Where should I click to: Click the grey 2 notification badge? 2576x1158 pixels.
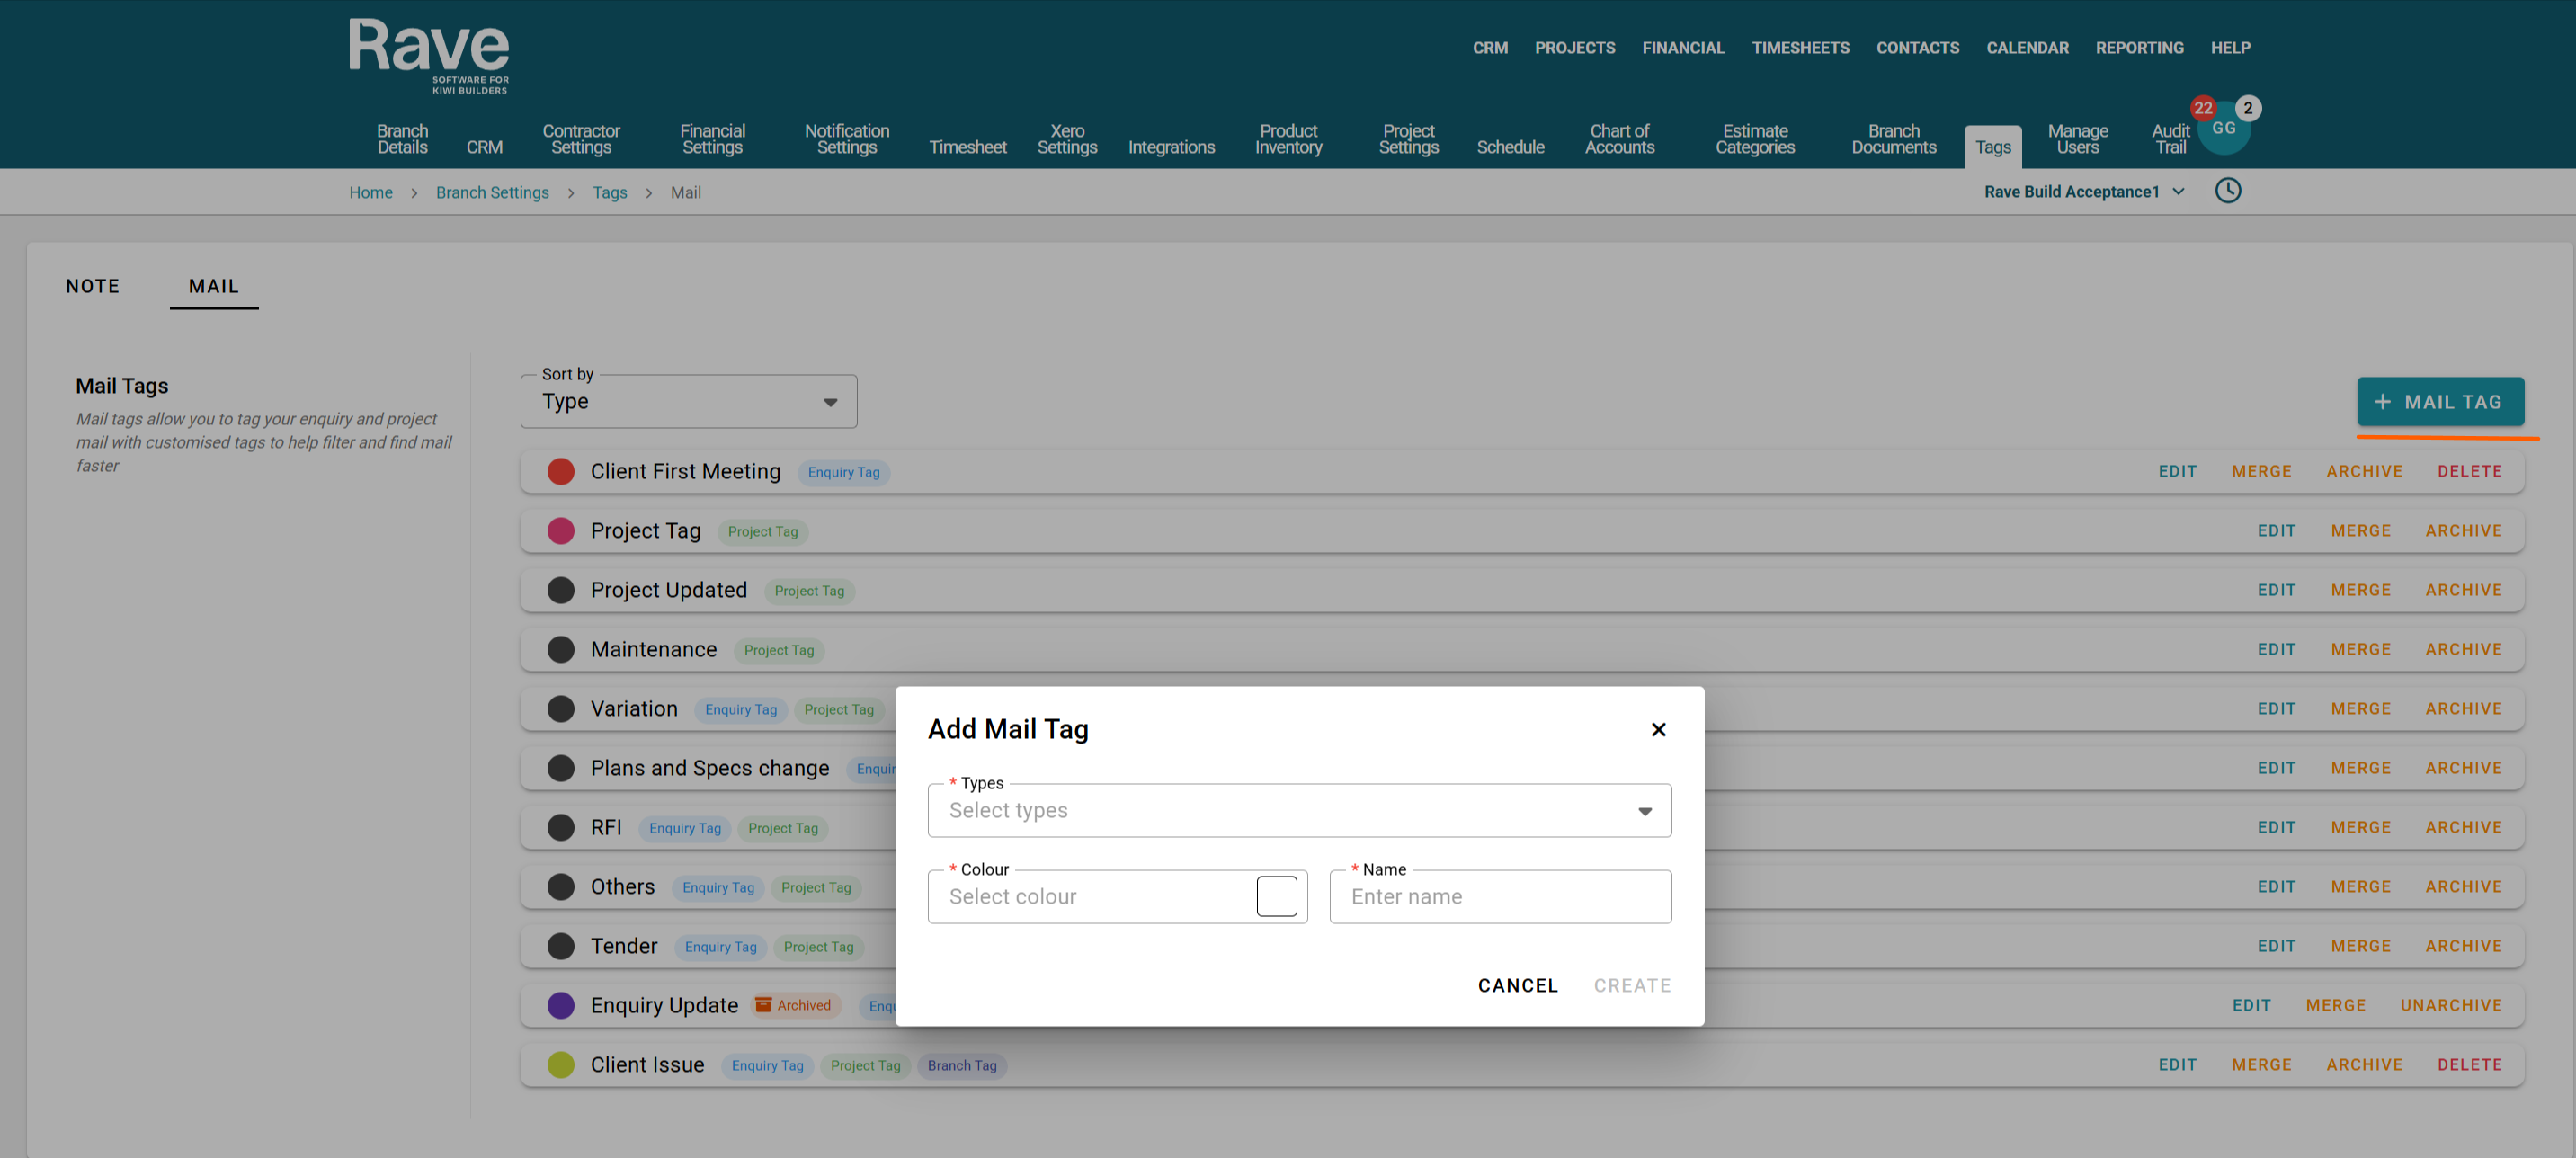[x=2248, y=108]
